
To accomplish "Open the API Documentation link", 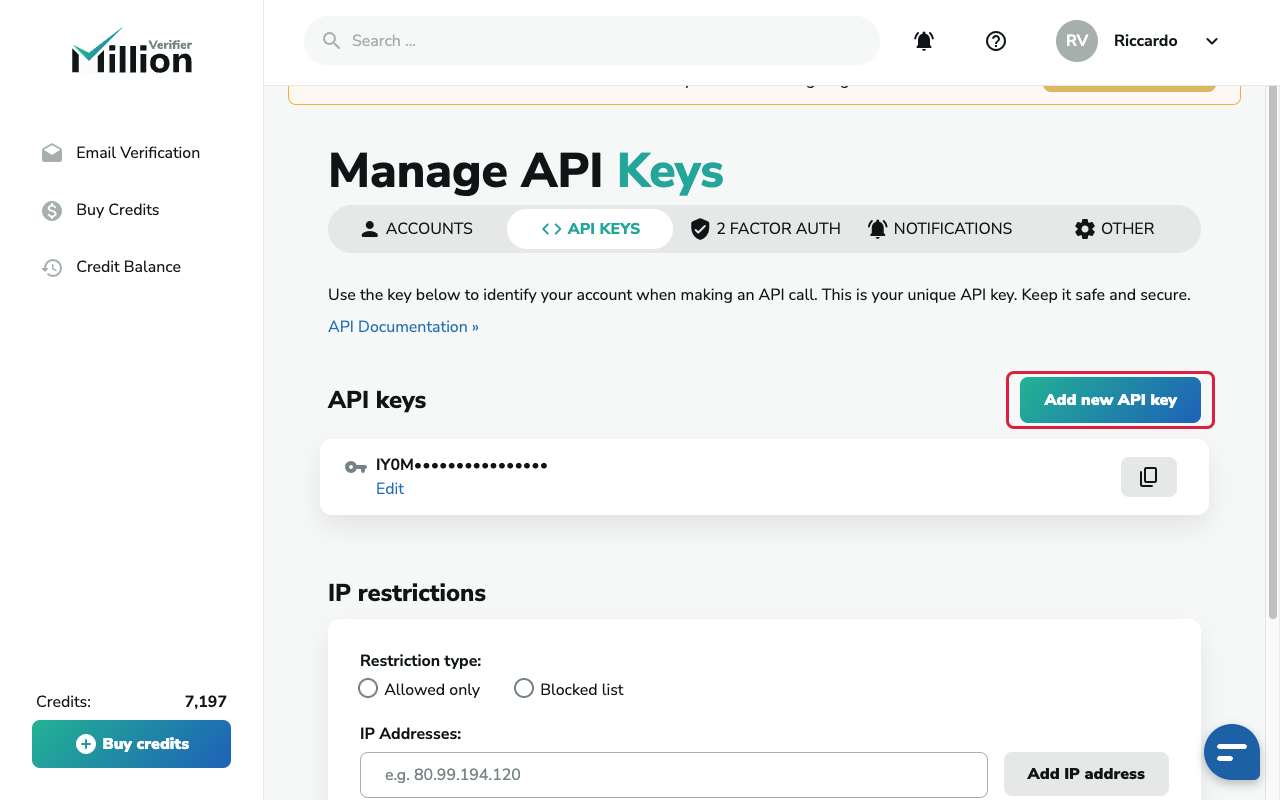I will coord(403,327).
